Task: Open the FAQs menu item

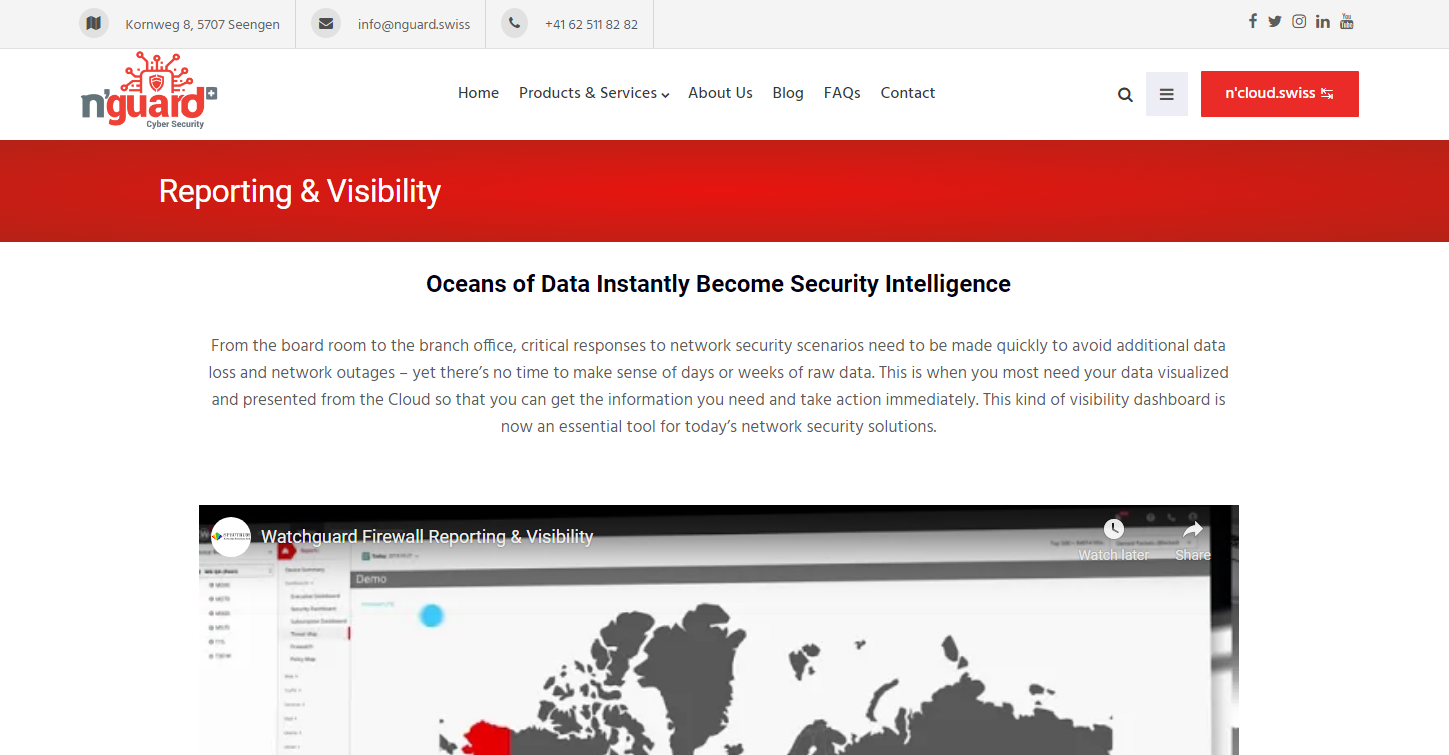Action: pyautogui.click(x=842, y=93)
